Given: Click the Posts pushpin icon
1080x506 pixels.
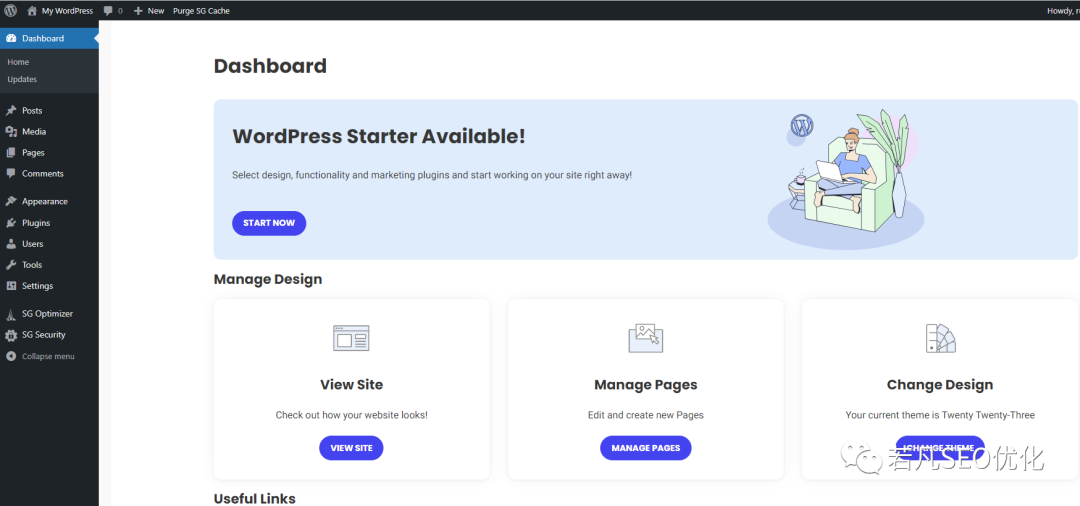Looking at the screenshot, I should [11, 110].
